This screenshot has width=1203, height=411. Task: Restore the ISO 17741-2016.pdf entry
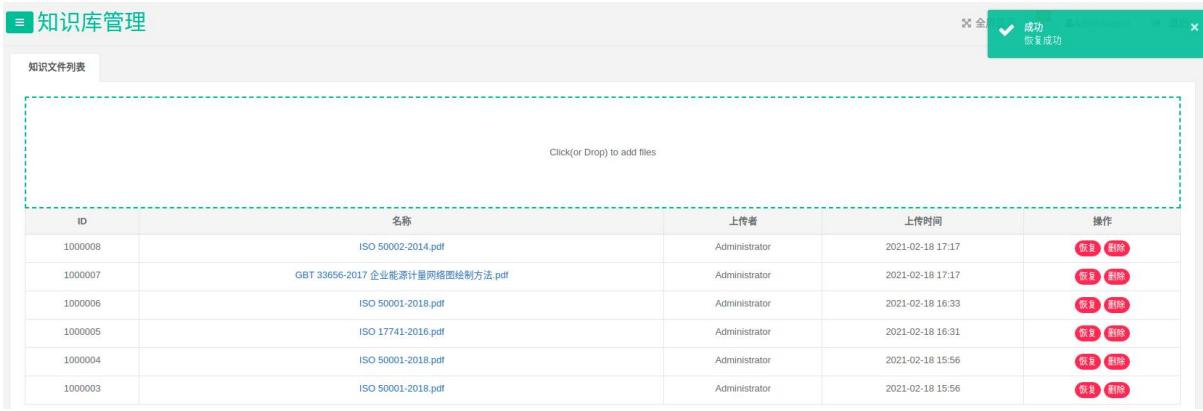click(x=1087, y=333)
